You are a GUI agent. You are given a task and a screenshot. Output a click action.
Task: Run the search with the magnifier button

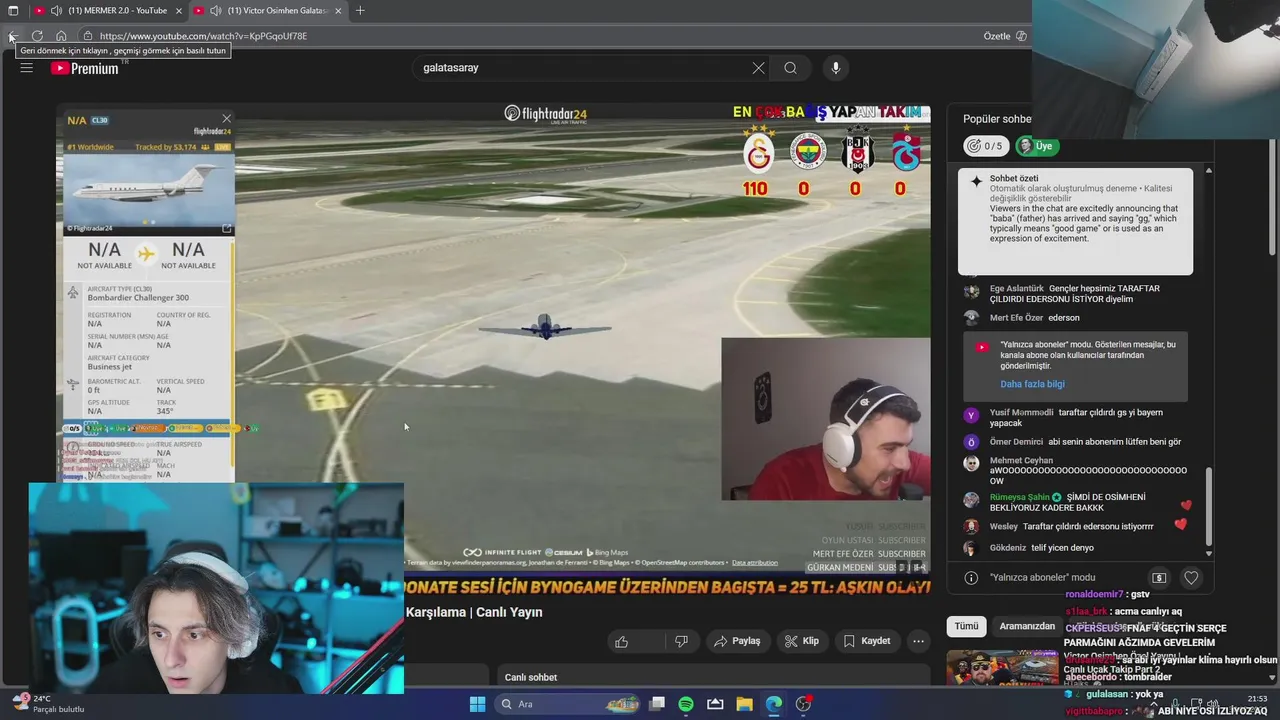[x=790, y=68]
